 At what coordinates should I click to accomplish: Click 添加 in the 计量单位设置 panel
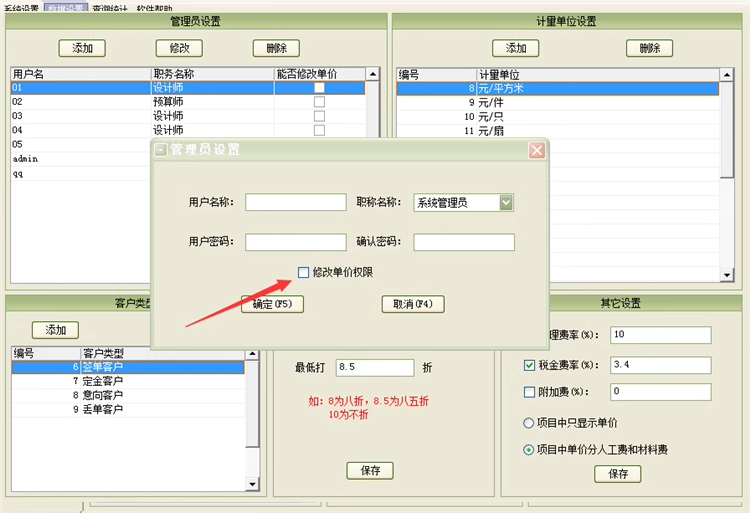click(x=516, y=48)
